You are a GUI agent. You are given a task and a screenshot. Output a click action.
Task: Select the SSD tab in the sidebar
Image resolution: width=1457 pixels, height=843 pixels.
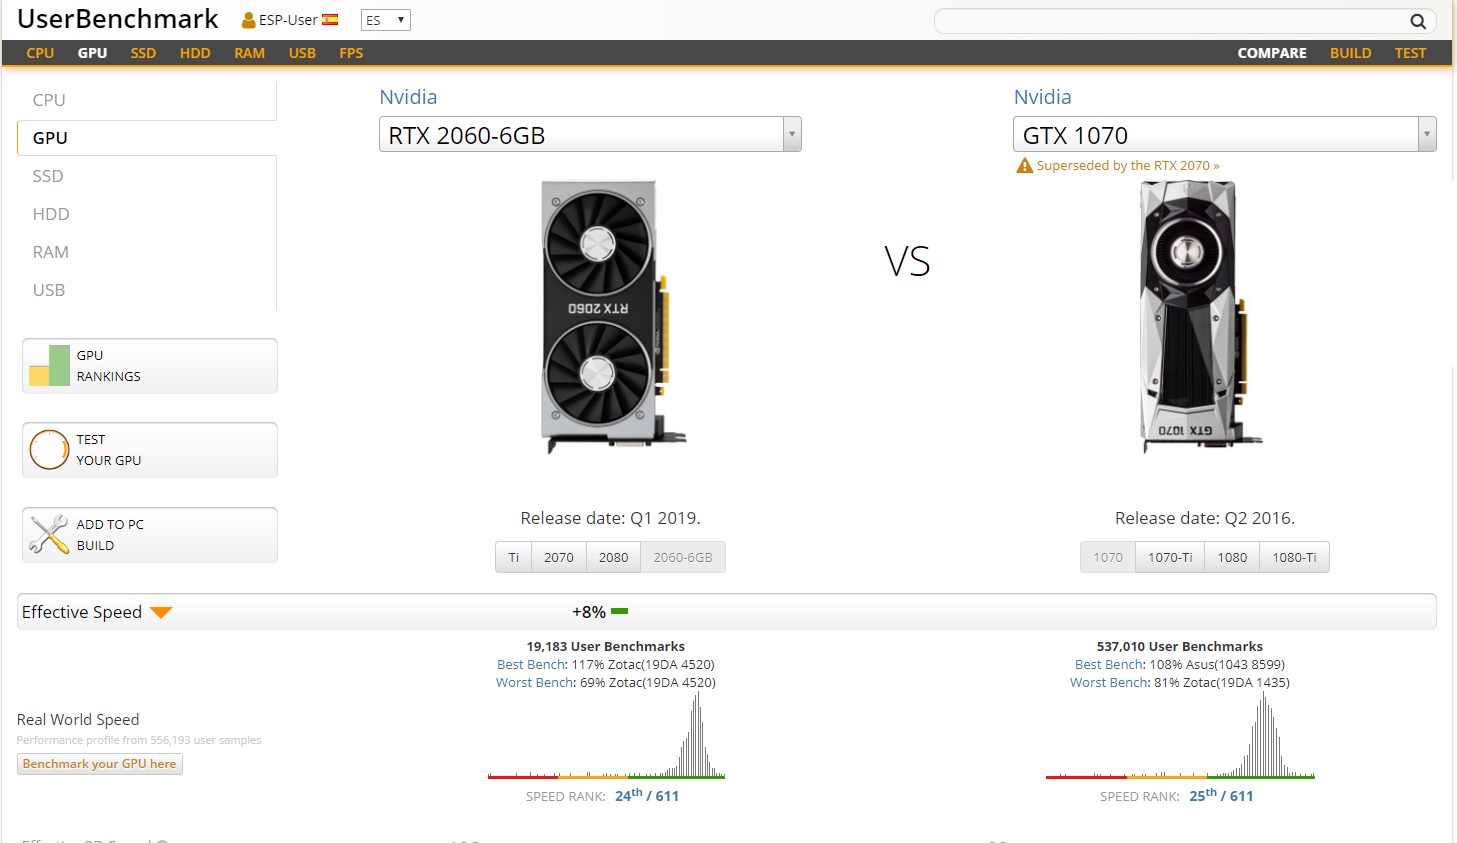(x=147, y=176)
